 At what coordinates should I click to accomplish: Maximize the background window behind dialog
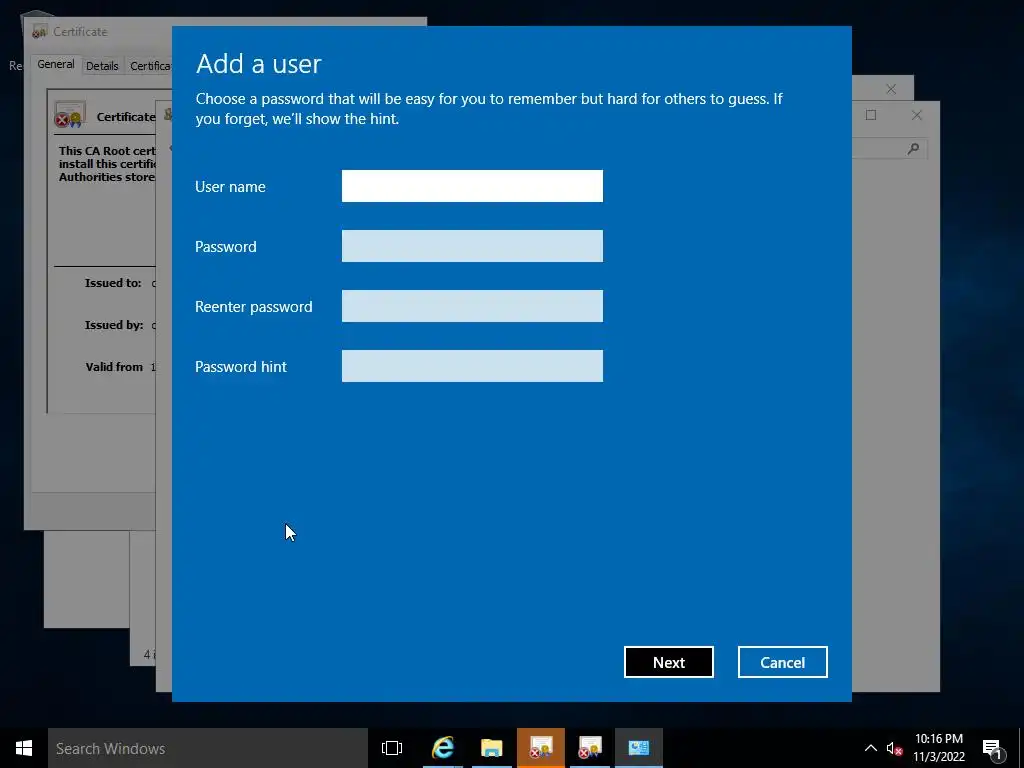click(871, 115)
